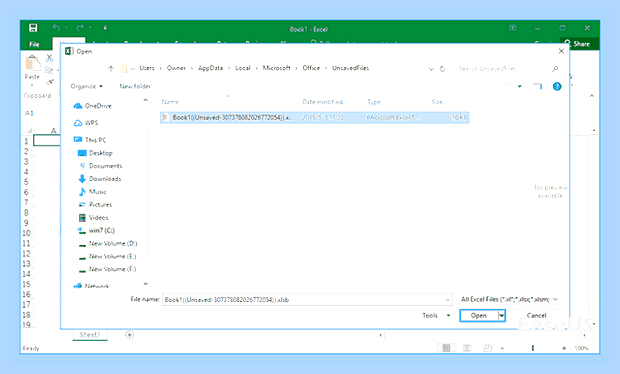Open the File tab in Excel
Screen dimensions: 620x374
(34, 44)
